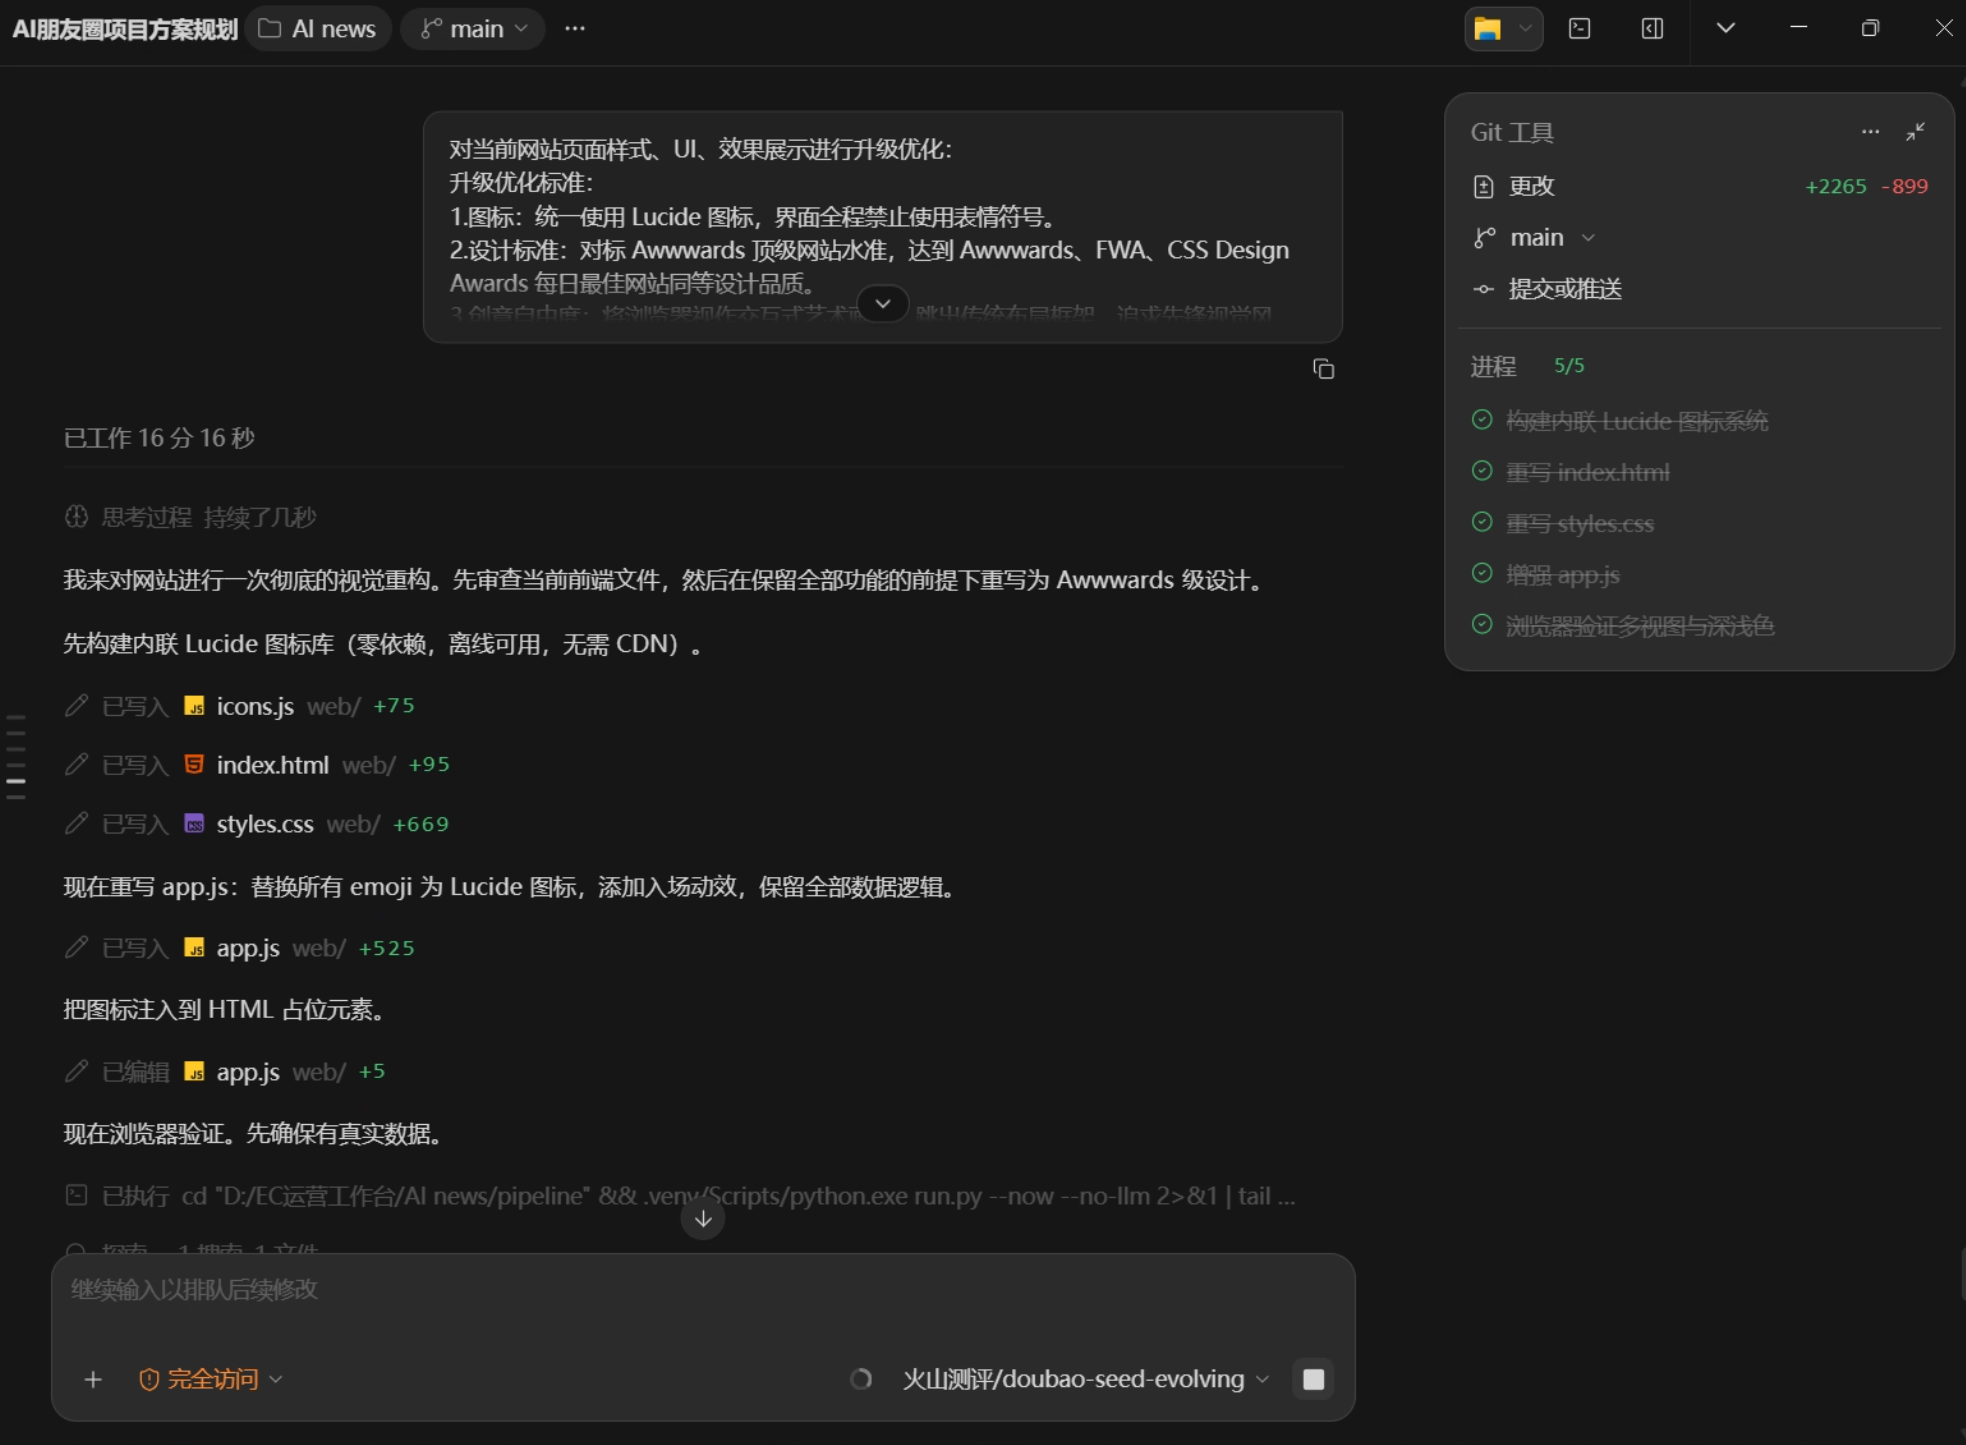Toggle the side panel layout icon
The image size is (1966, 1445).
pos(1653,29)
